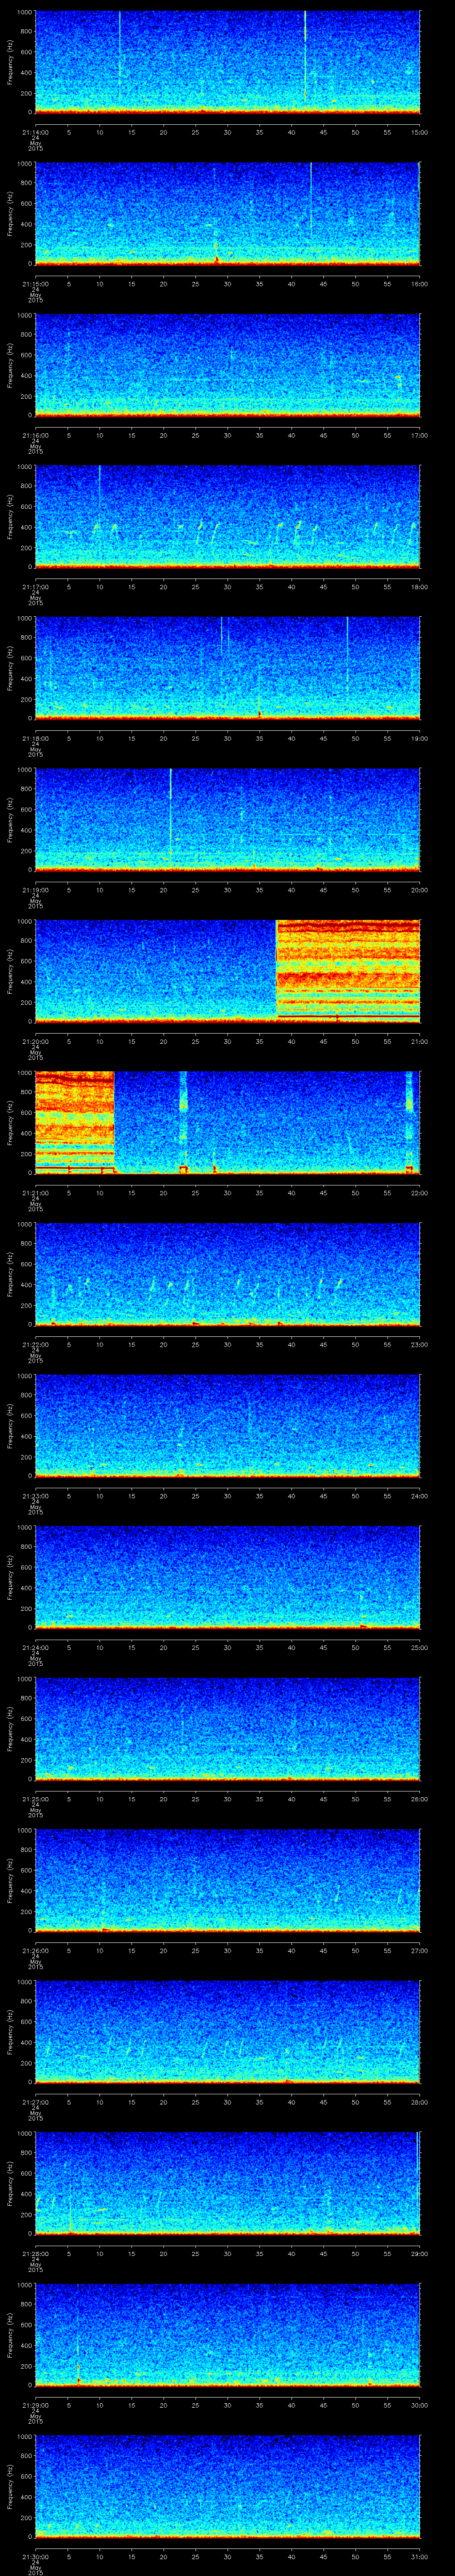
Task: Click the 21:21:00 time axis label
Action: (35, 1193)
